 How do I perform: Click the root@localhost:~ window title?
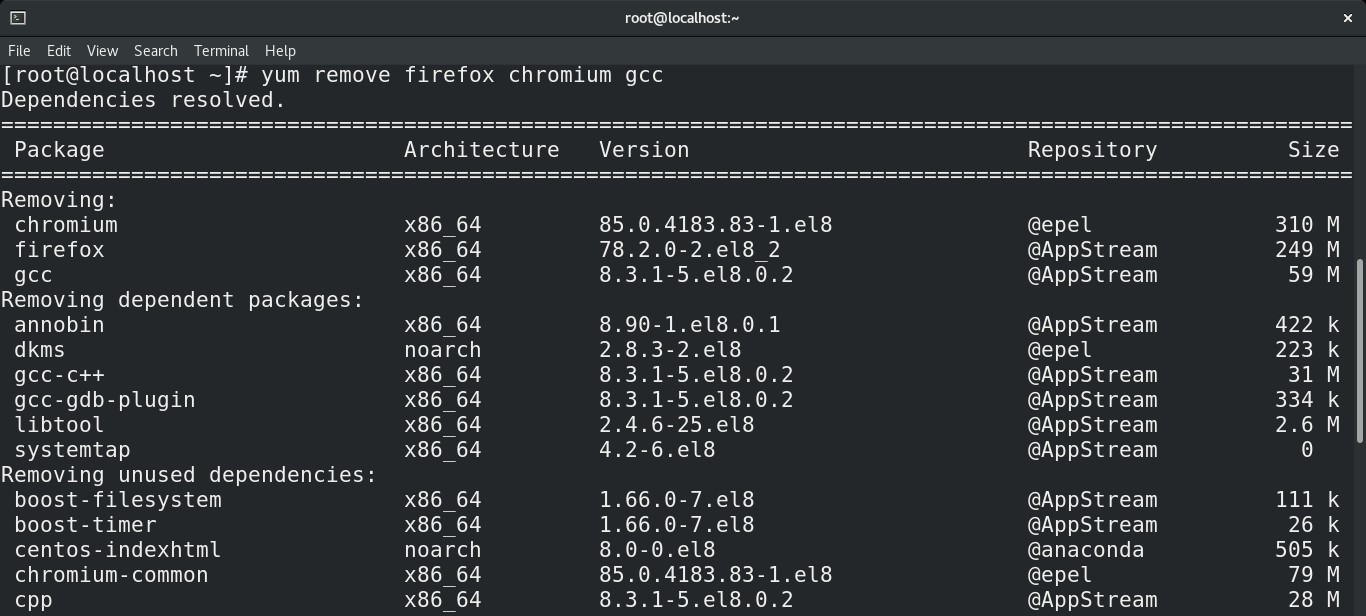tap(682, 17)
